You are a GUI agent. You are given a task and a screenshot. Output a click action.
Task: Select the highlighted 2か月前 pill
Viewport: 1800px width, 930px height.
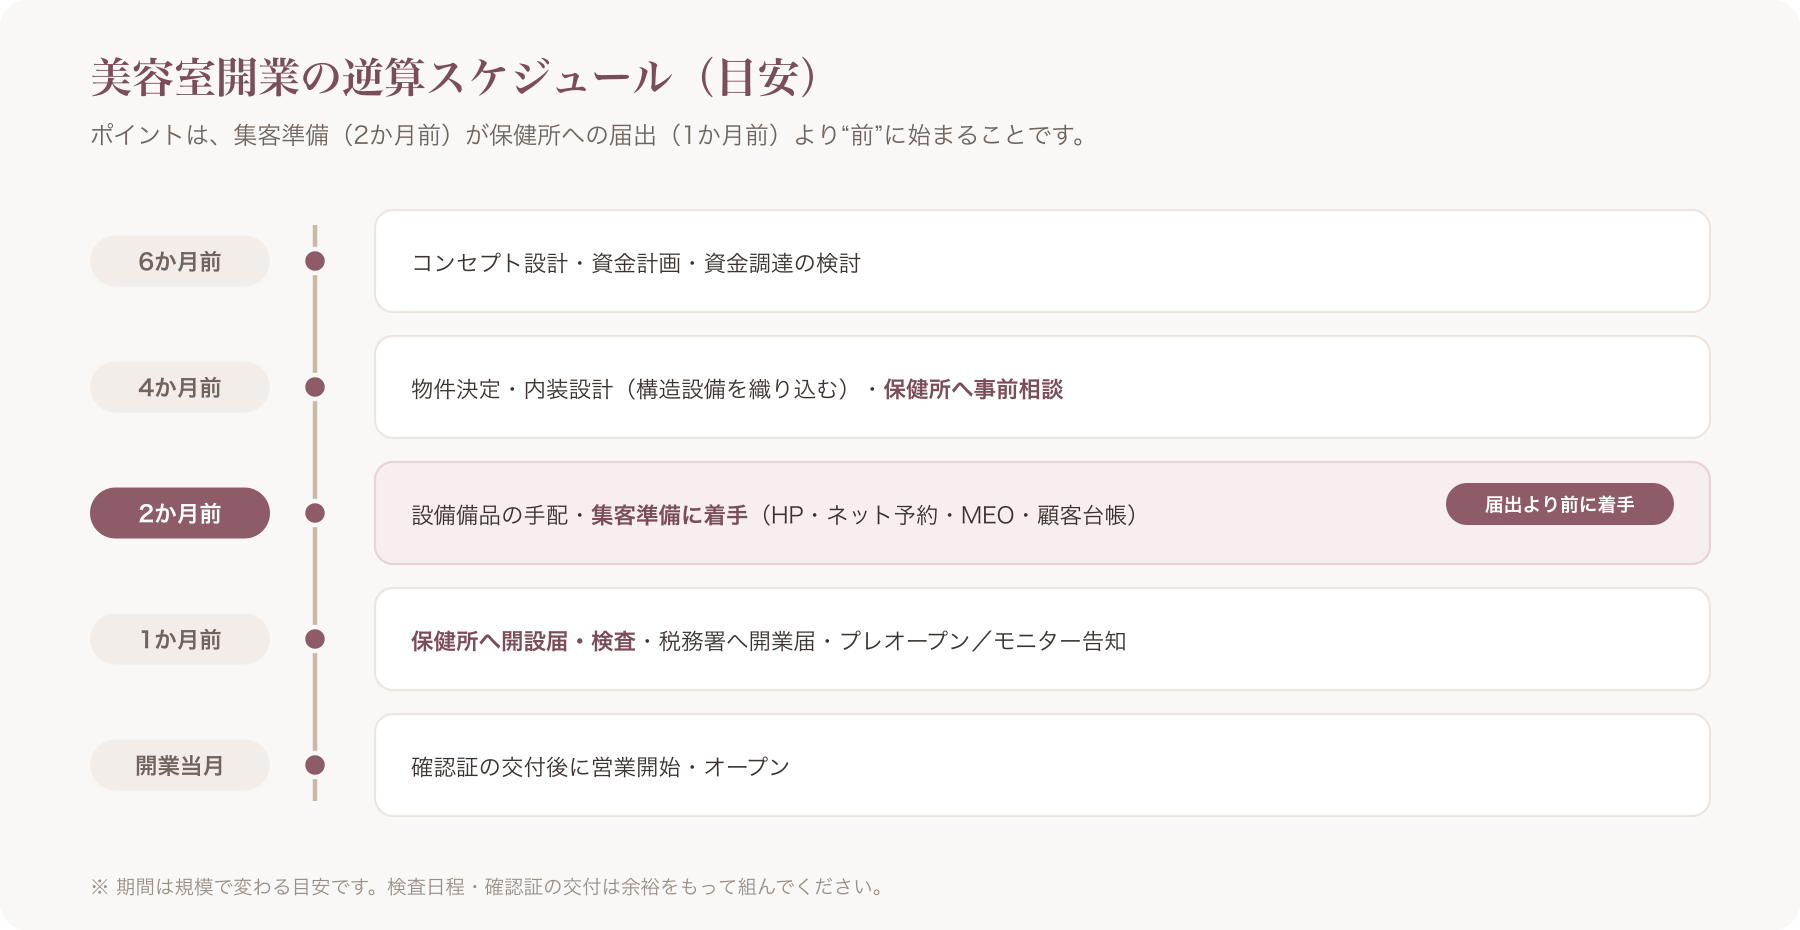pyautogui.click(x=180, y=513)
